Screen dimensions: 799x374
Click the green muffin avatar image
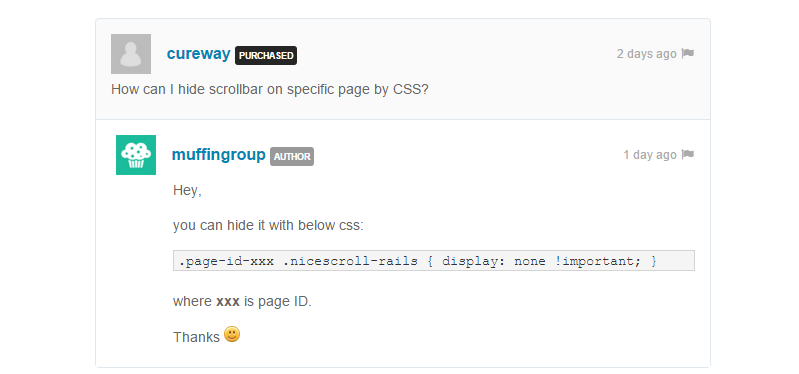point(136,155)
